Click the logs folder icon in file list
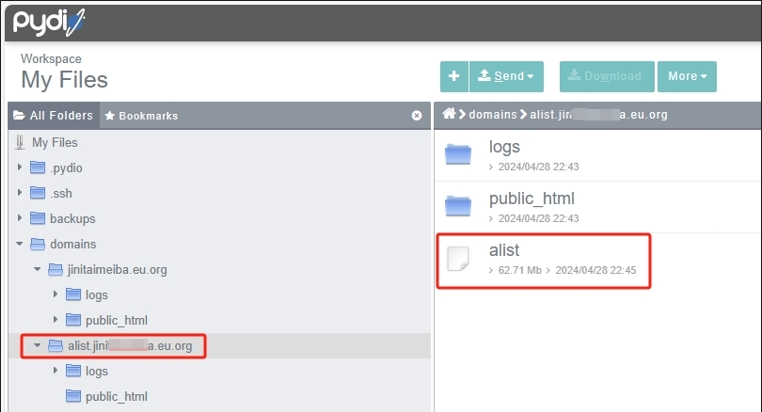This screenshot has width=762, height=412. click(x=458, y=154)
